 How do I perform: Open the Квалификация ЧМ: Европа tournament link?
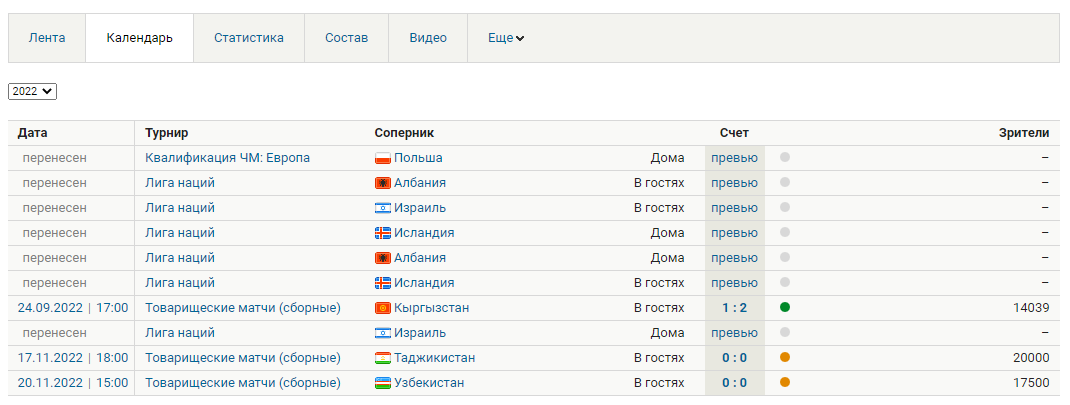click(227, 158)
